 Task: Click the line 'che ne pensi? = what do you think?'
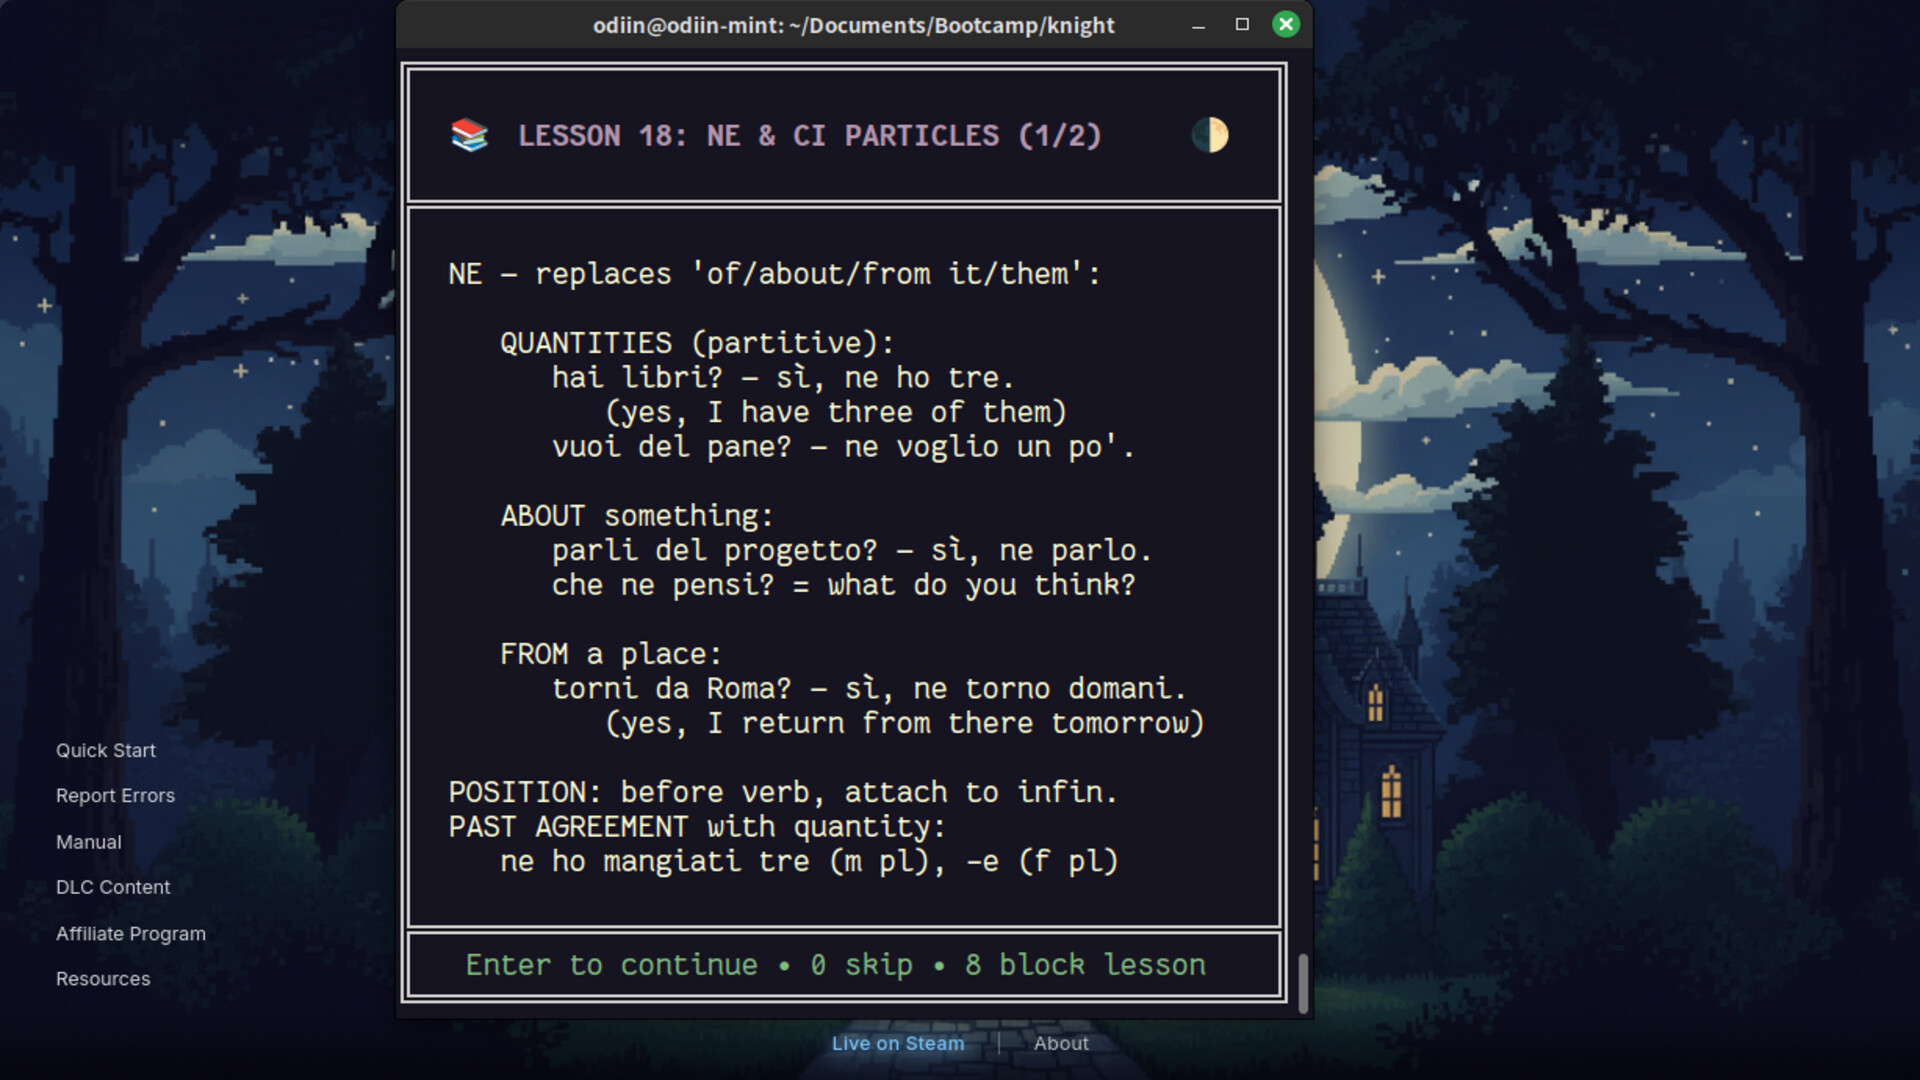(x=844, y=585)
